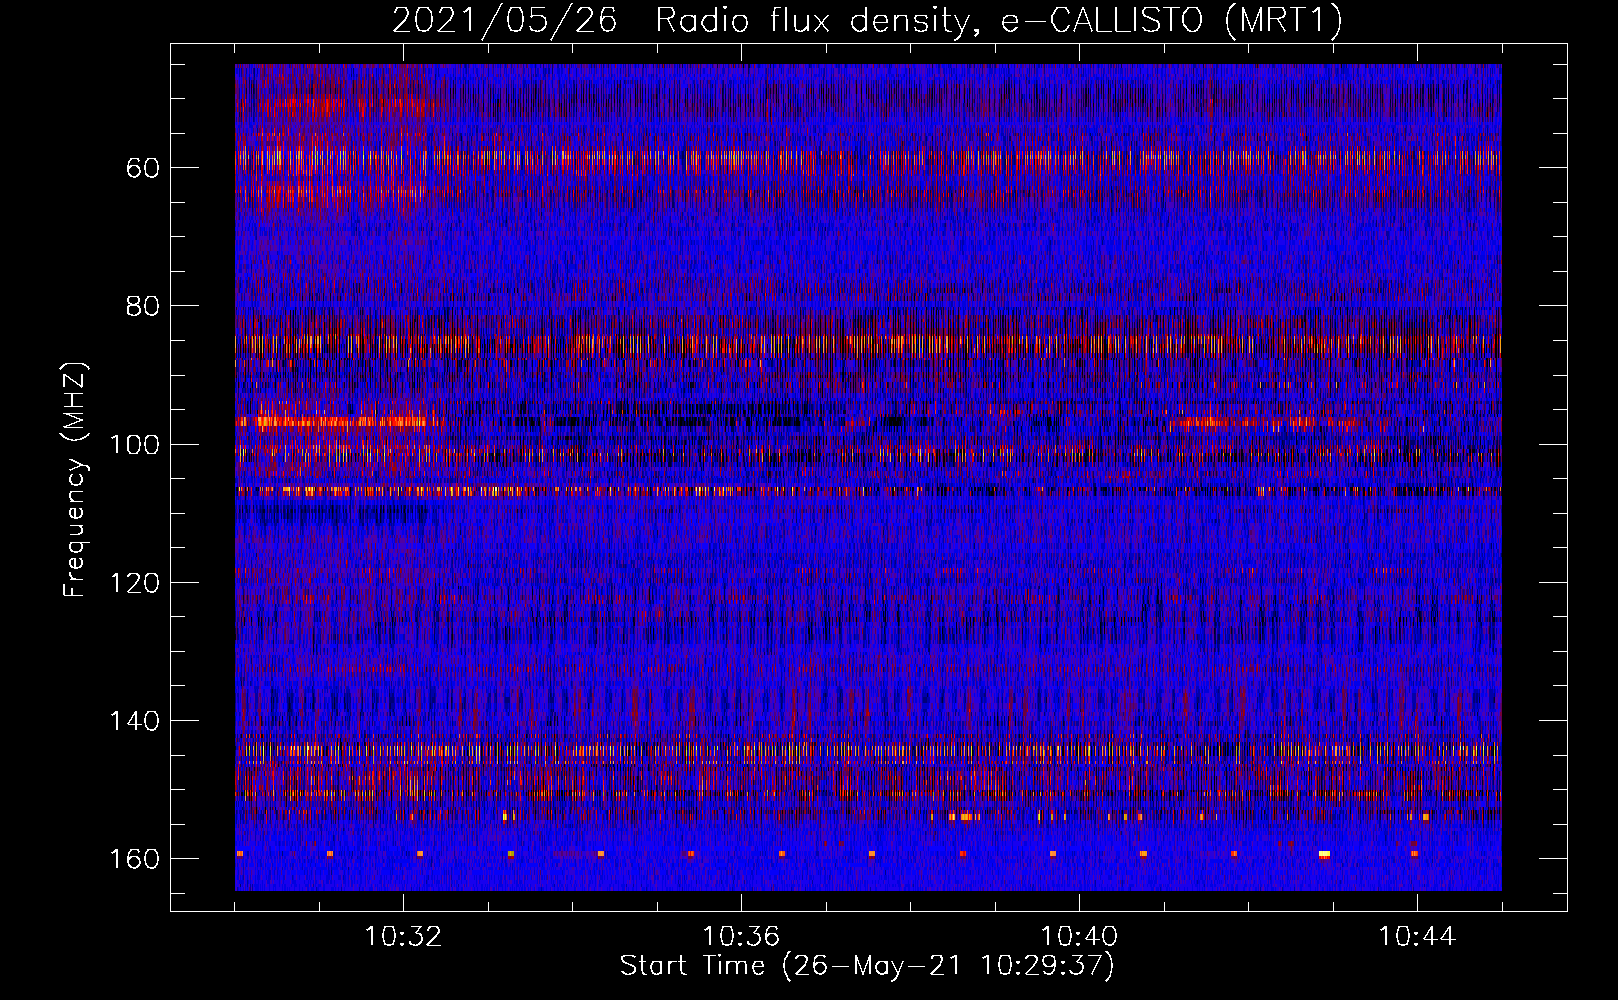Click the 80 MHz frequency tick label
The image size is (1618, 1000).
click(x=143, y=306)
